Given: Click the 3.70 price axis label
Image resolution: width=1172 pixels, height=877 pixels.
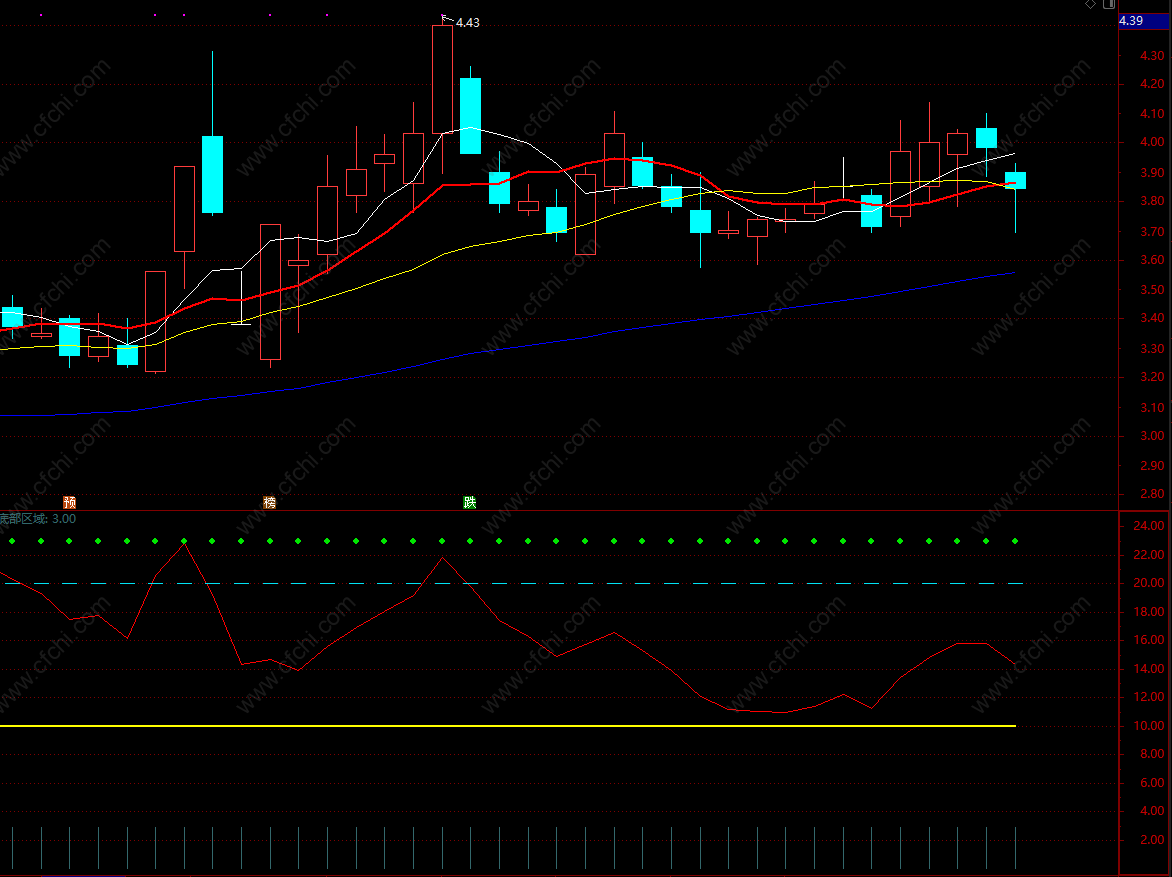Looking at the screenshot, I should pos(1152,231).
